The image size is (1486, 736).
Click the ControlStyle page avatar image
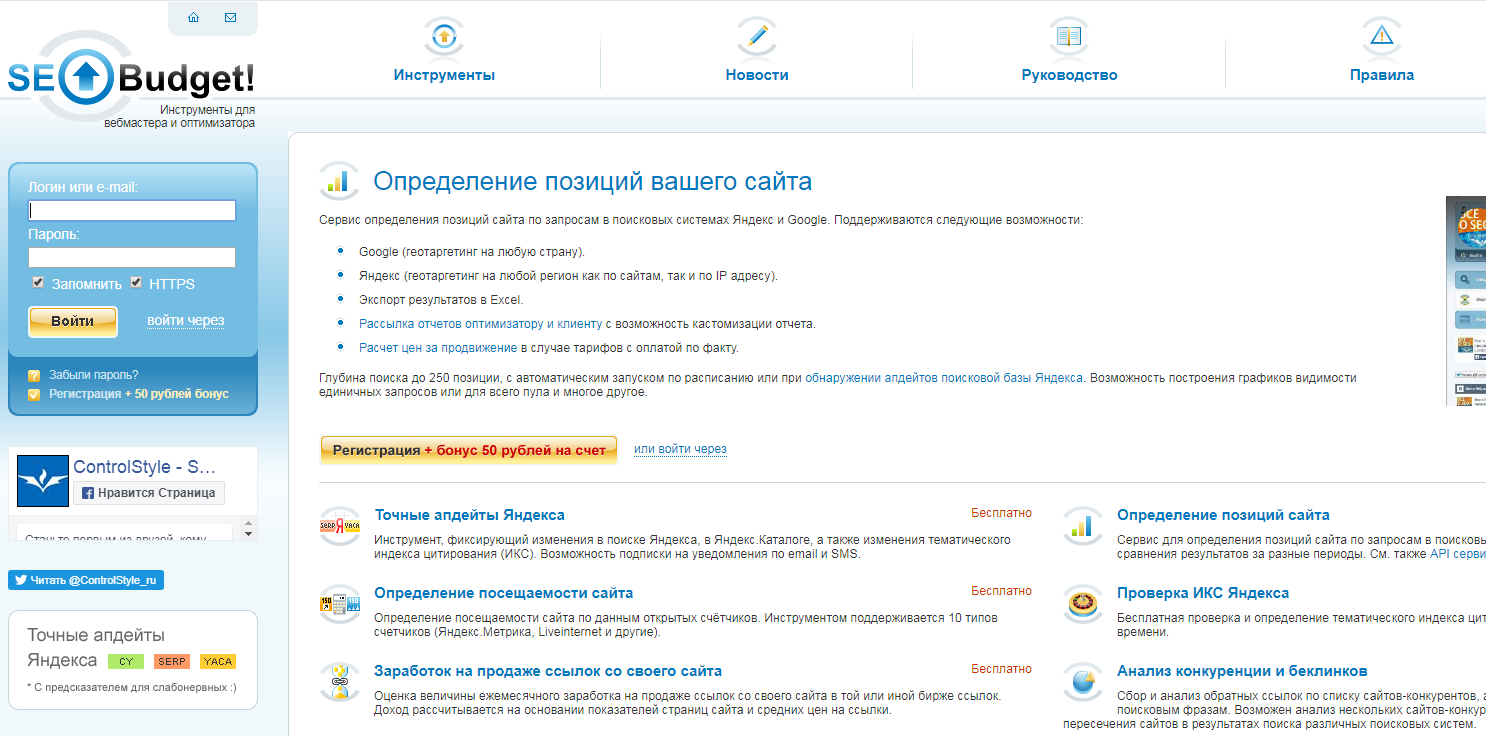[43, 481]
